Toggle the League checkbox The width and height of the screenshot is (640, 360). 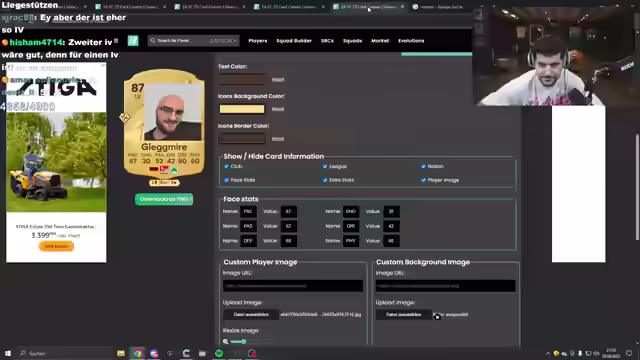pos(325,167)
